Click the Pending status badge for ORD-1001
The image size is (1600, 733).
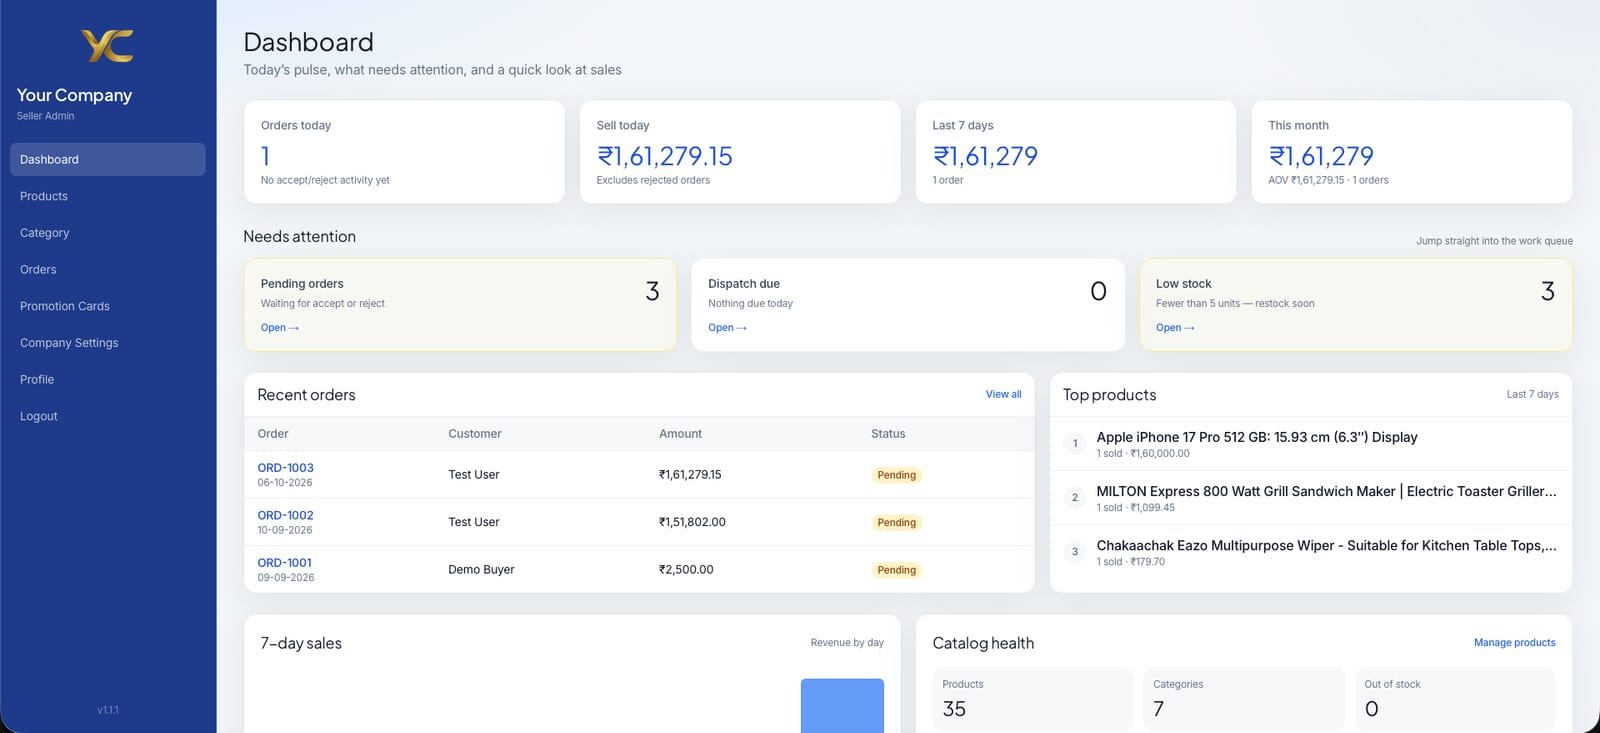(x=896, y=570)
